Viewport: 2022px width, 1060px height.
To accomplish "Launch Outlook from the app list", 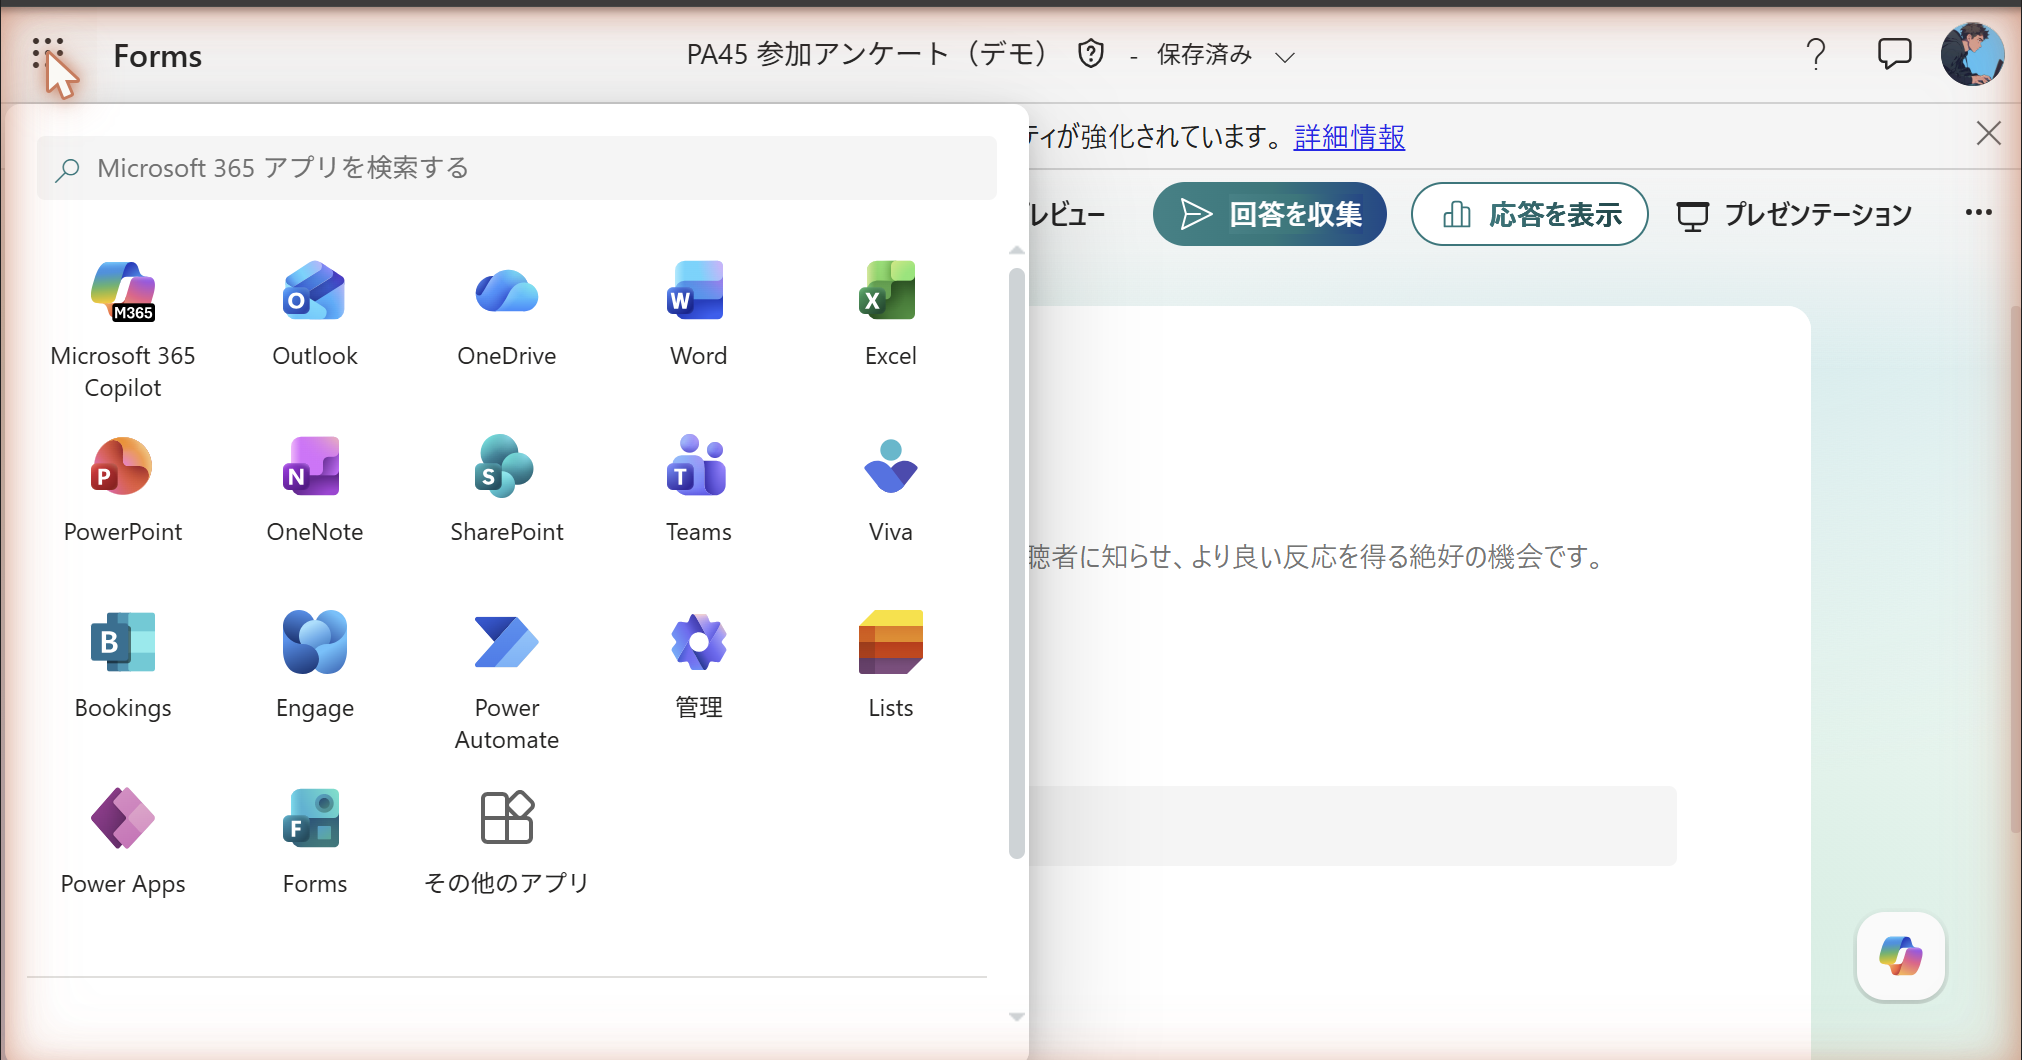I will pyautogui.click(x=315, y=314).
